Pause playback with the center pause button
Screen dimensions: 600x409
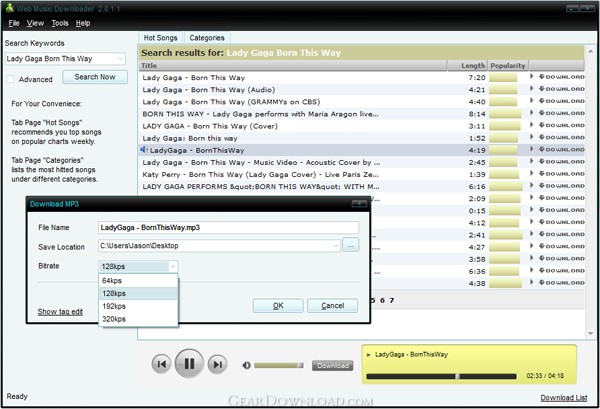pos(189,363)
